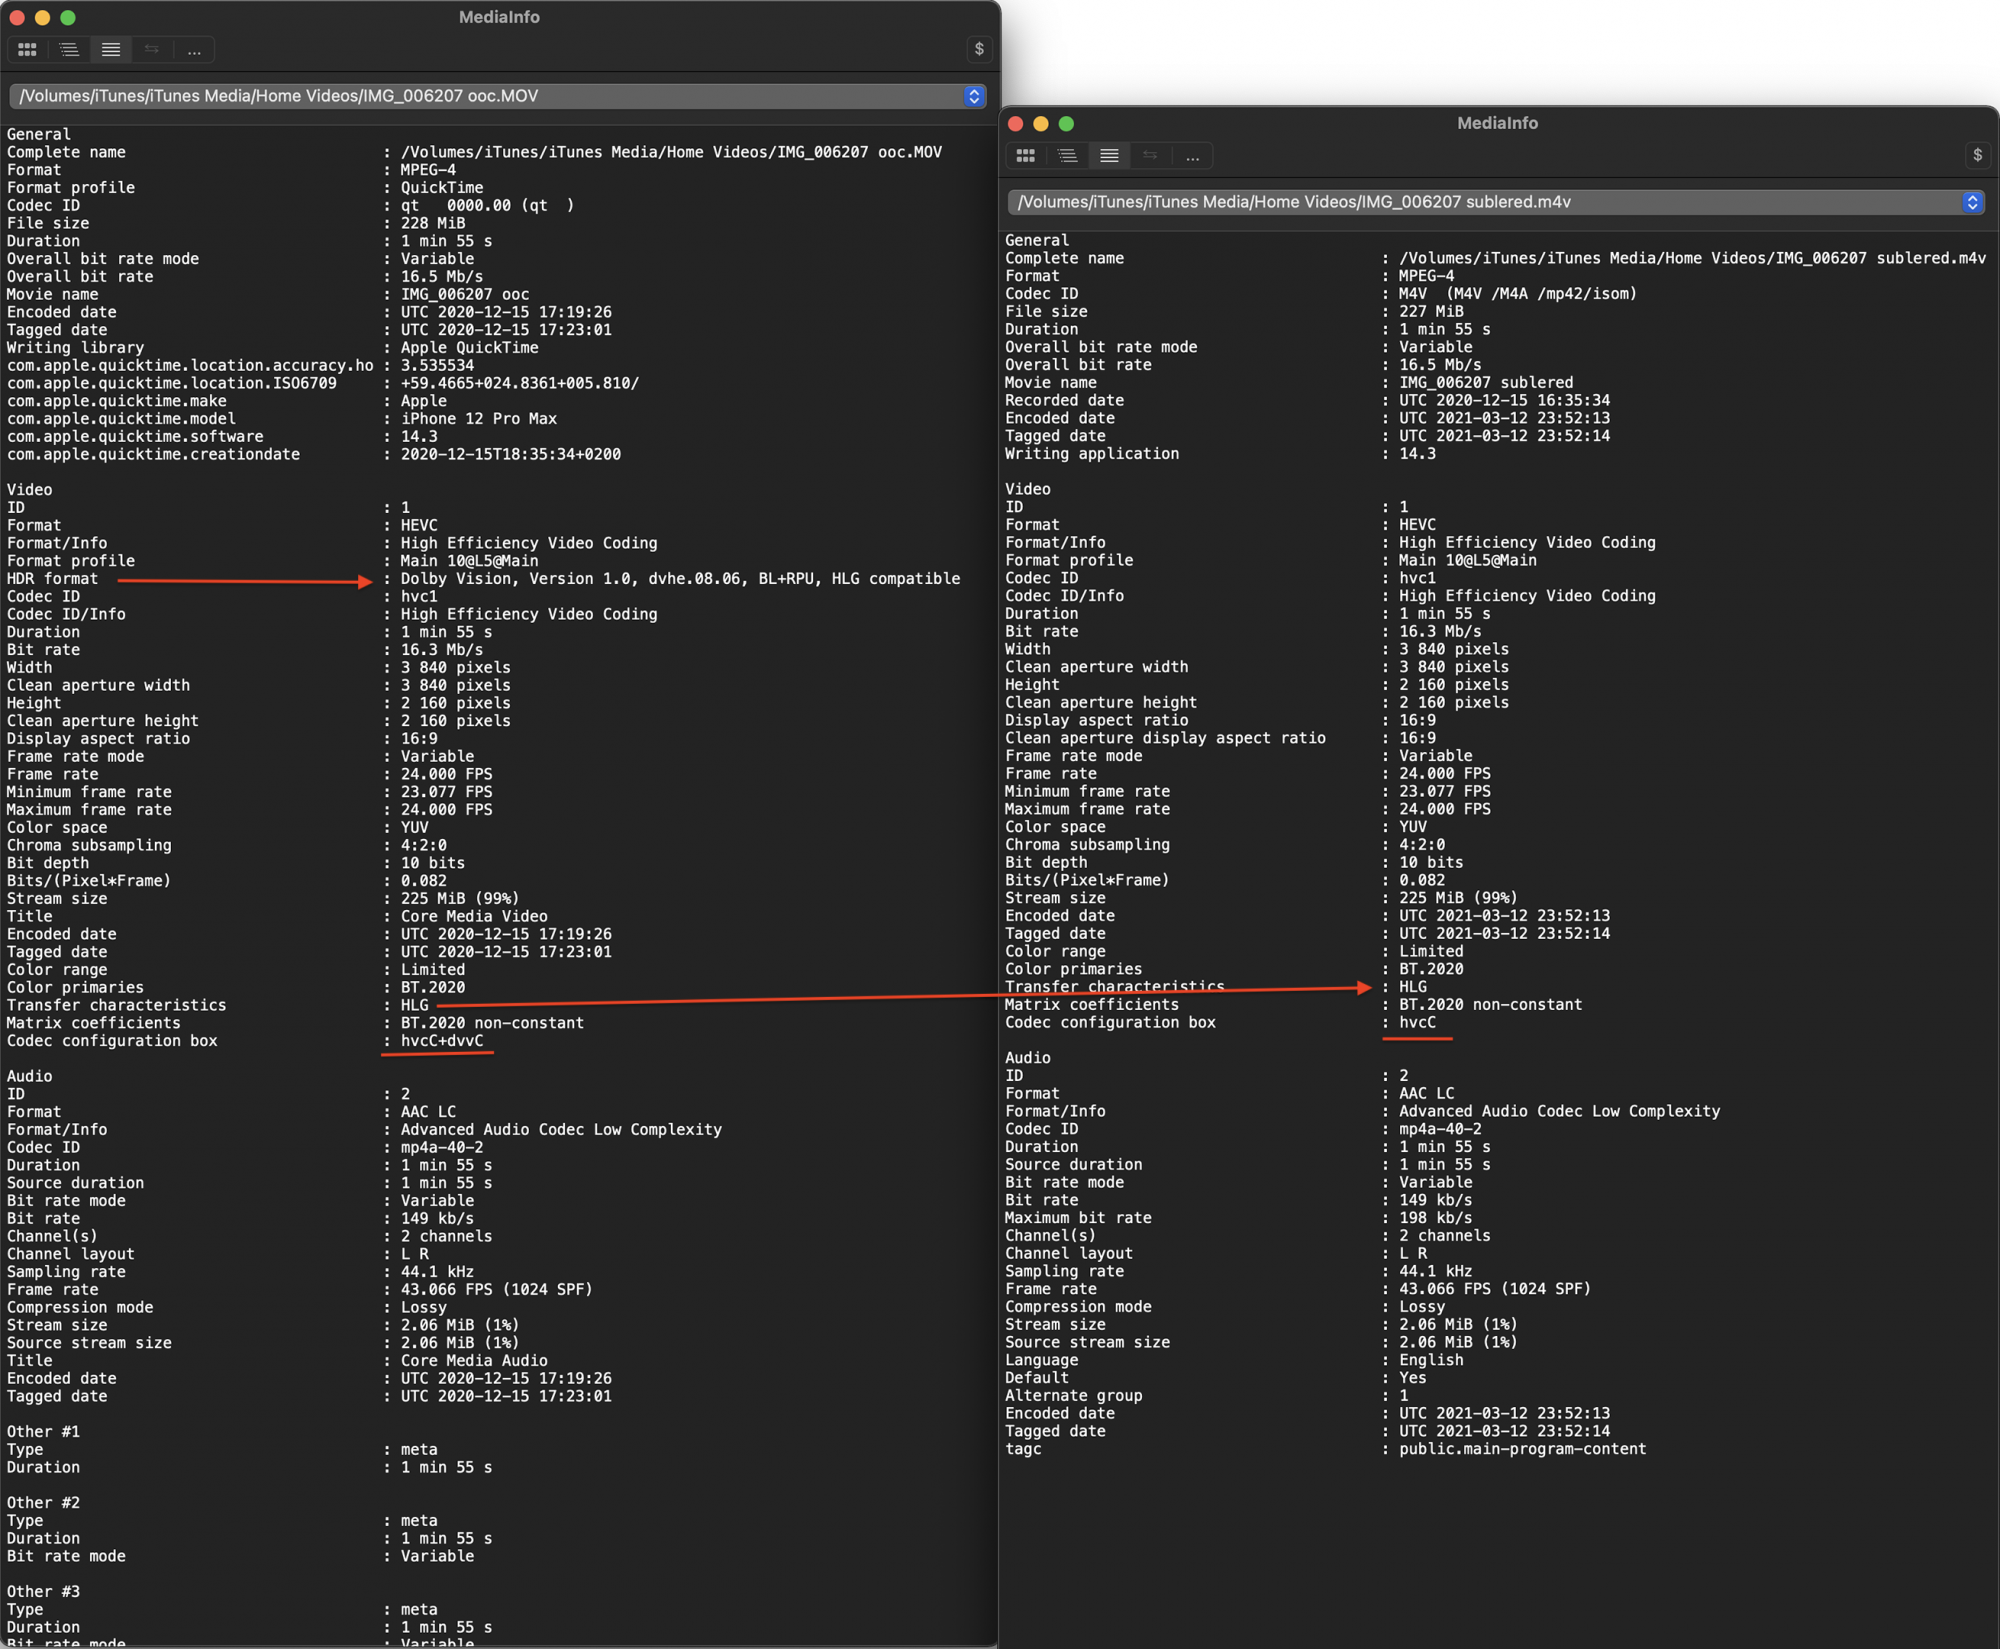
Task: Zoom the right MediaInfo window with green button
Action: click(1066, 123)
